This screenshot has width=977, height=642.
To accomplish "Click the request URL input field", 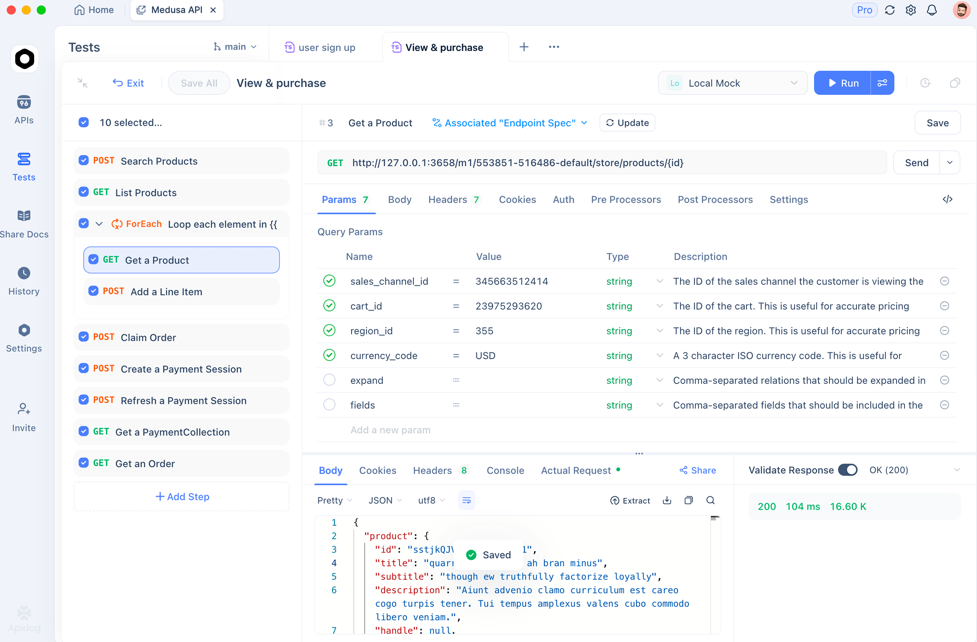I will click(x=600, y=161).
